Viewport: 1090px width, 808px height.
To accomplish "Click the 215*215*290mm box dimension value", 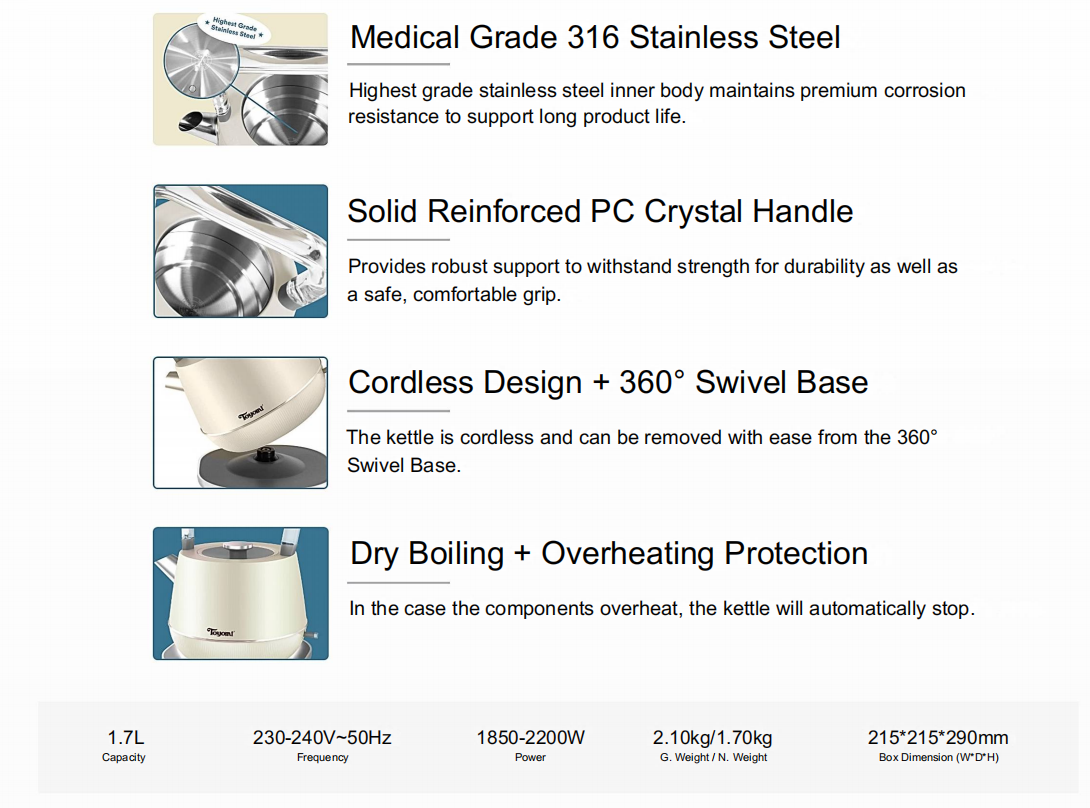I will (938, 738).
